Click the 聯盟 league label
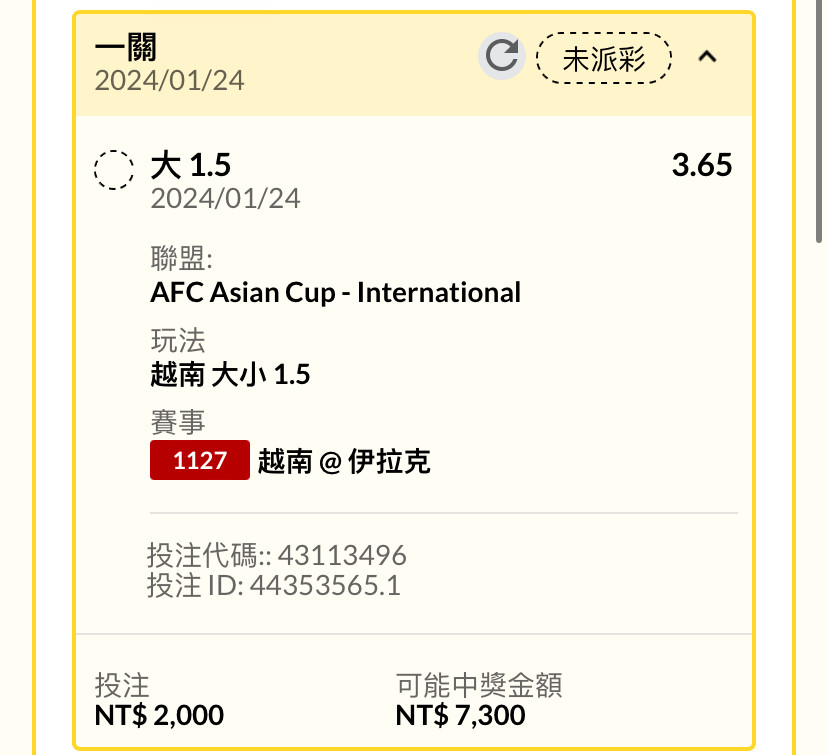This screenshot has height=755, width=828. pyautogui.click(x=181, y=258)
